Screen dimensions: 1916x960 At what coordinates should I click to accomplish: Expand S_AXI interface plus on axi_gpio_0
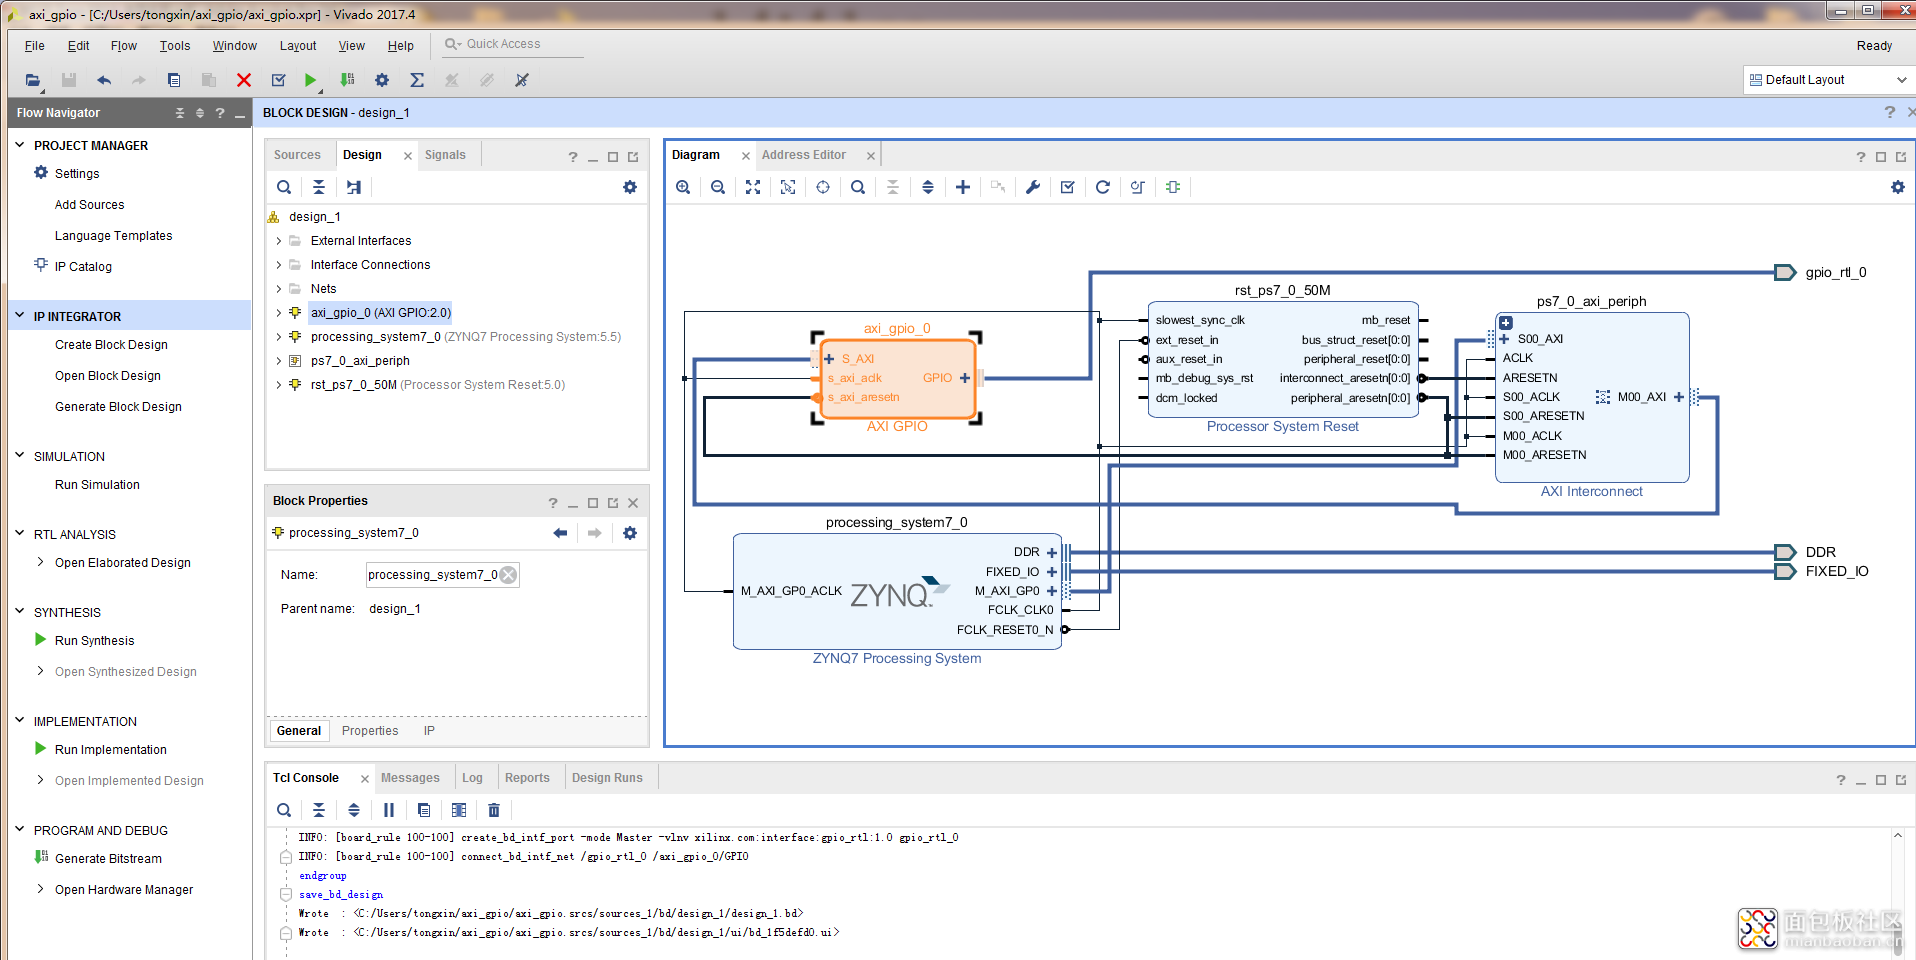coord(829,359)
